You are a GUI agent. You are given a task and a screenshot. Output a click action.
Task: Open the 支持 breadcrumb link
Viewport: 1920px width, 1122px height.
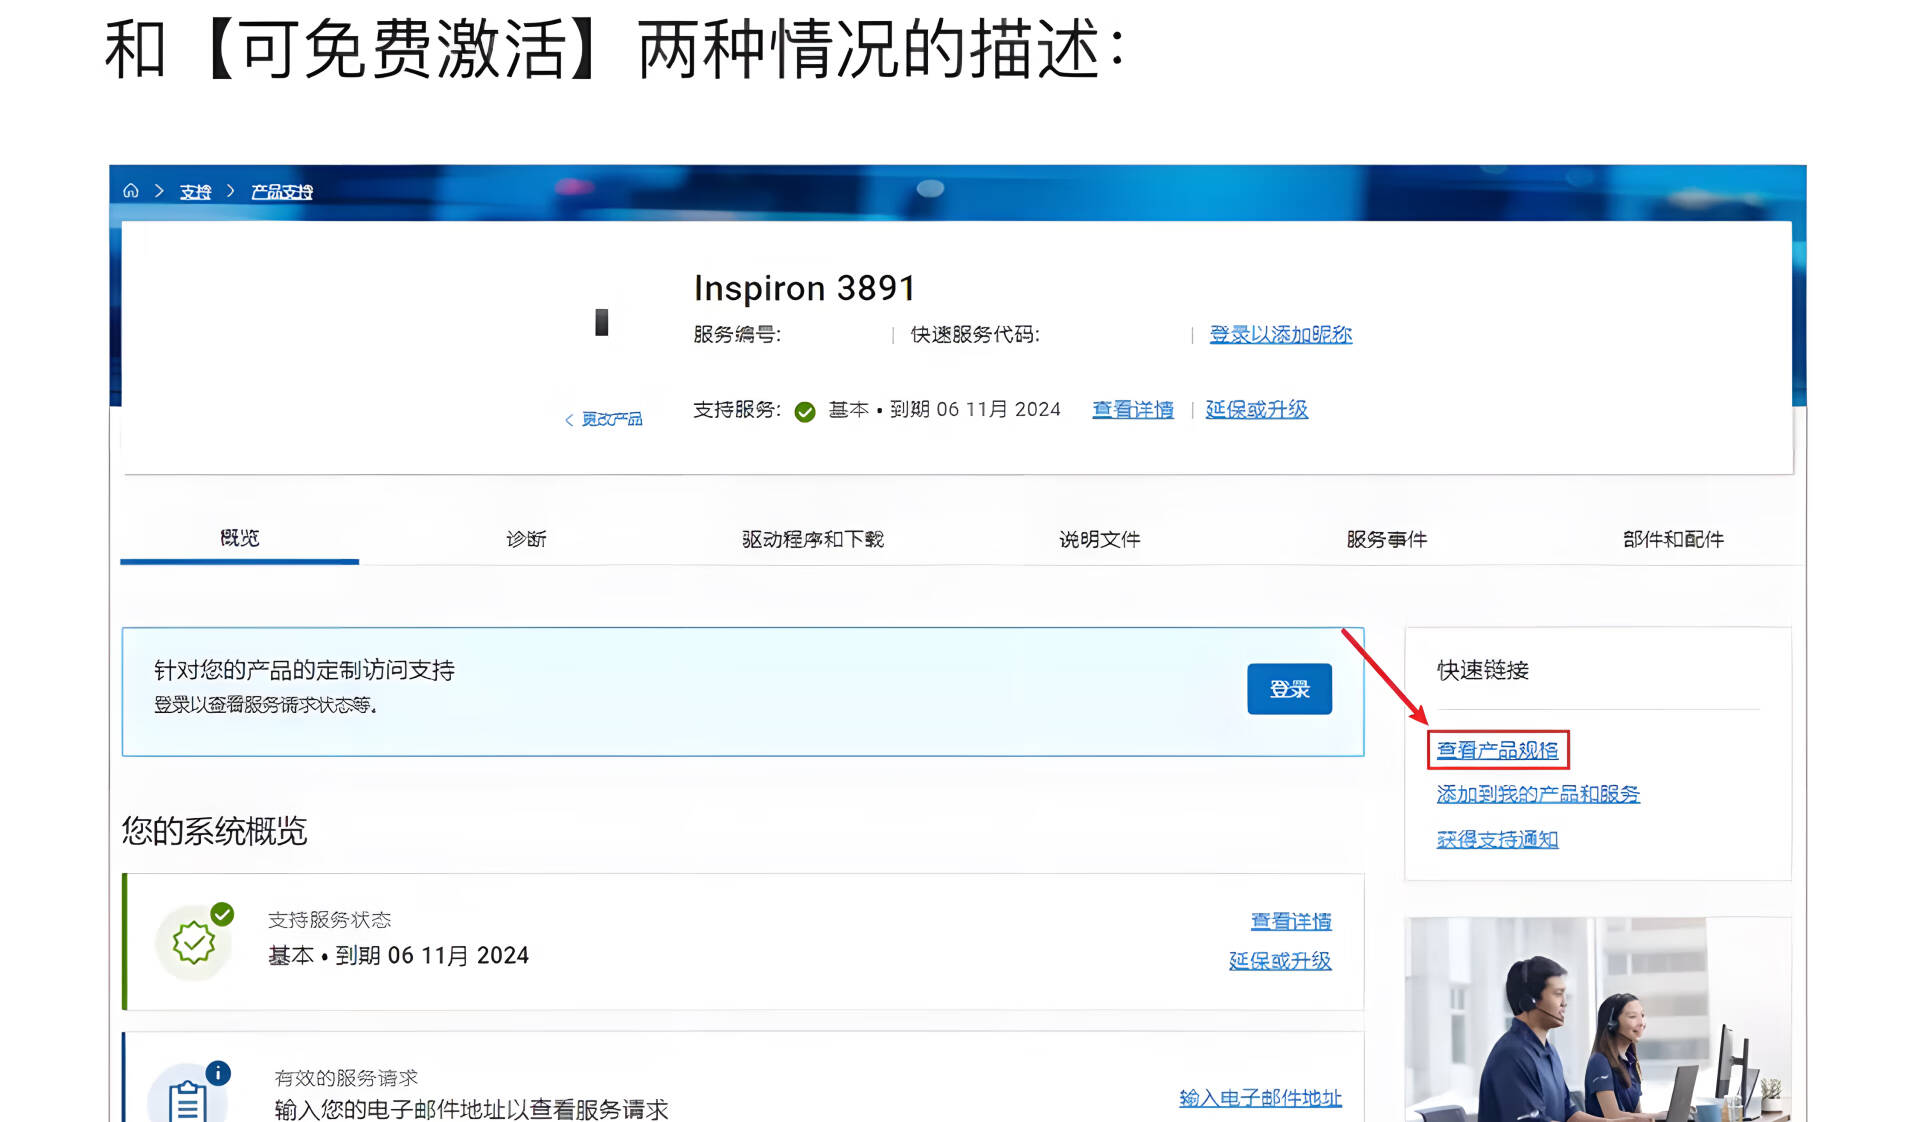(x=195, y=191)
